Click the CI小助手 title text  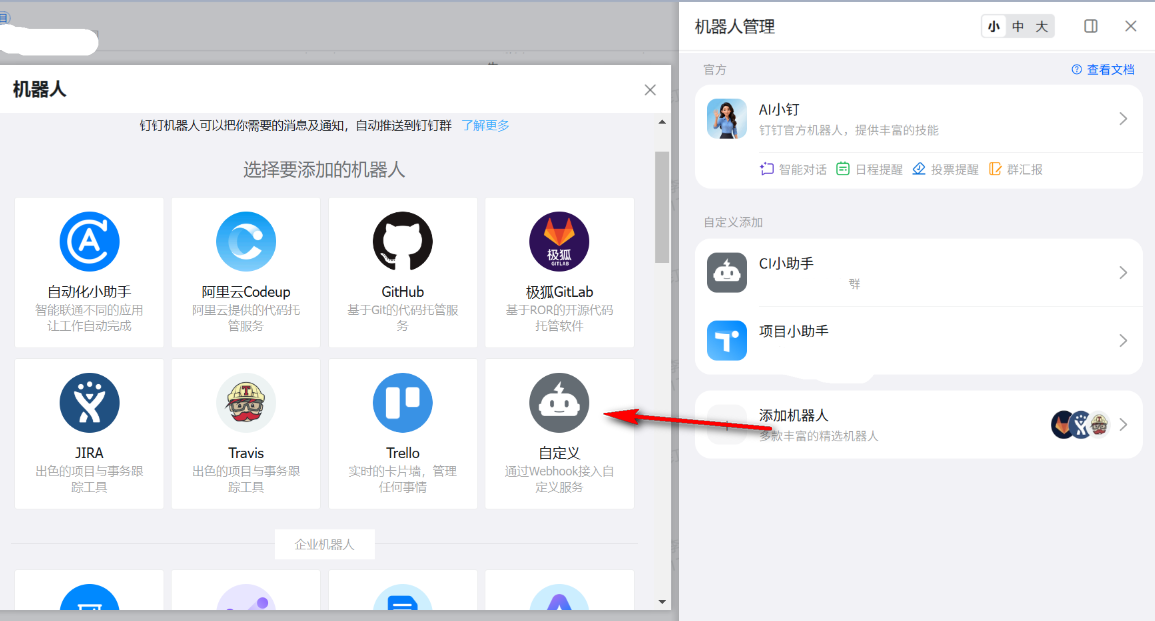pos(786,263)
